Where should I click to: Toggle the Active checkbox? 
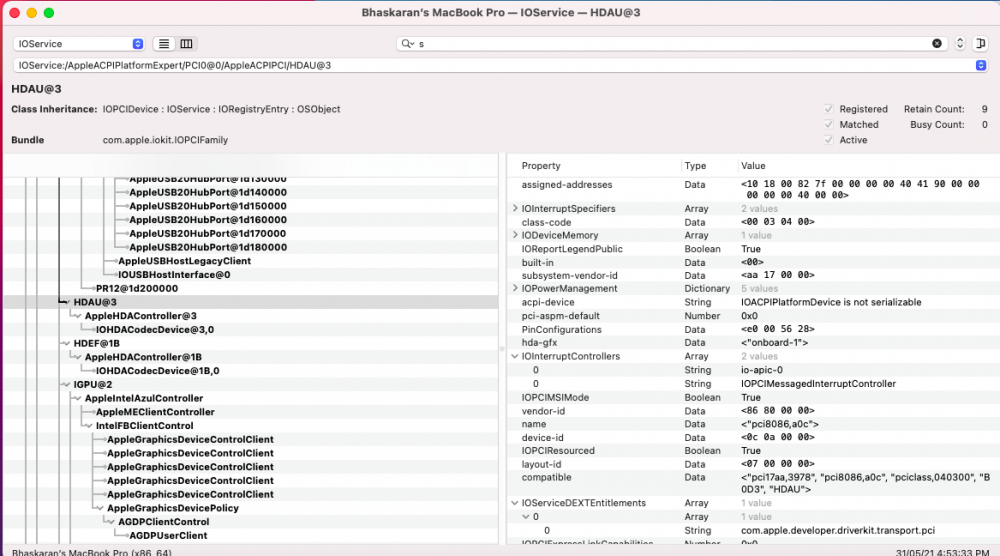coord(828,140)
